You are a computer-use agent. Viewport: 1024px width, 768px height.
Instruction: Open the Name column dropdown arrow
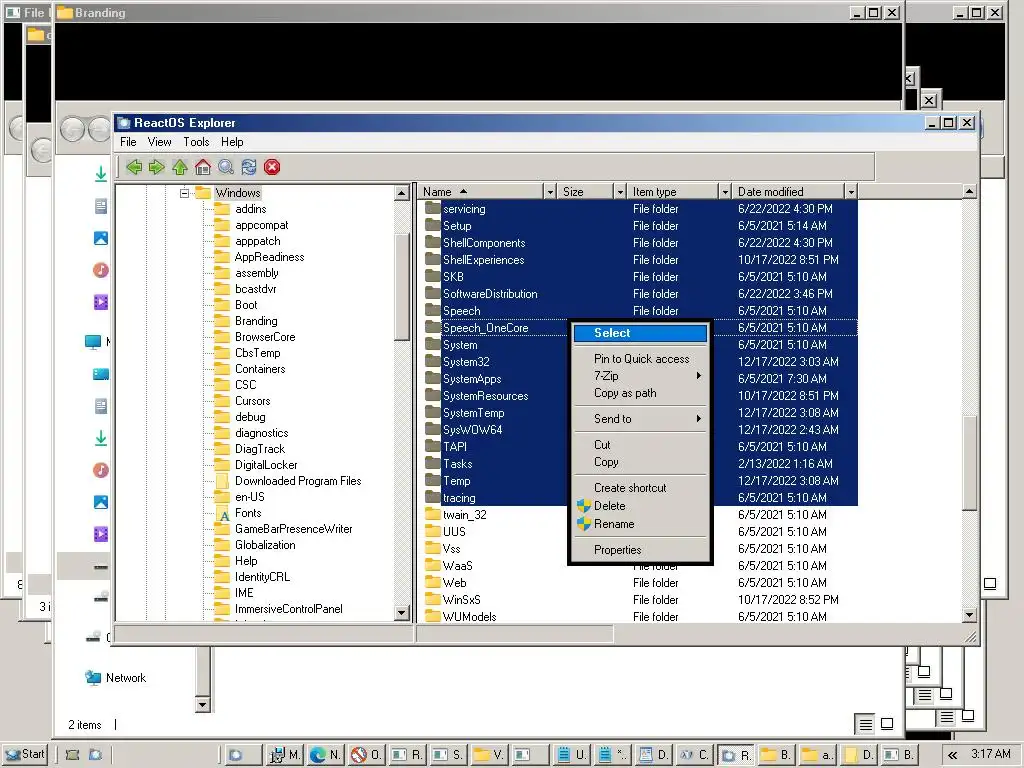[550, 192]
